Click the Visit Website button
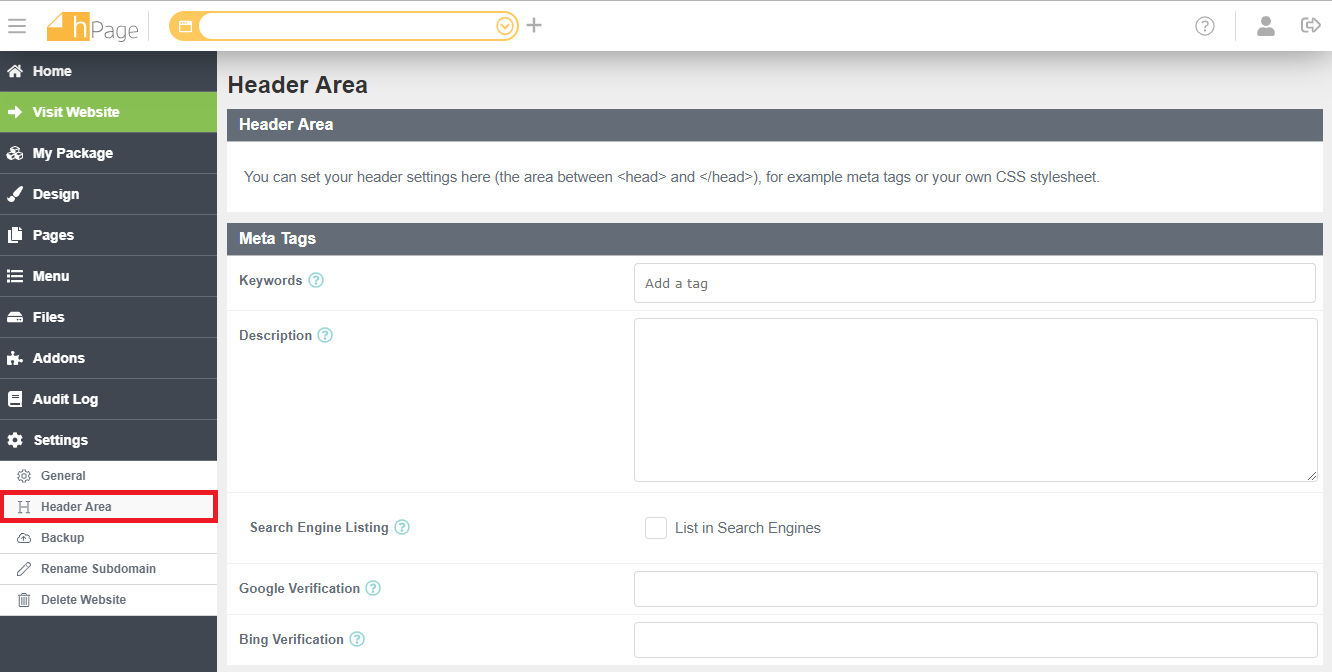This screenshot has height=672, width=1332. point(108,112)
